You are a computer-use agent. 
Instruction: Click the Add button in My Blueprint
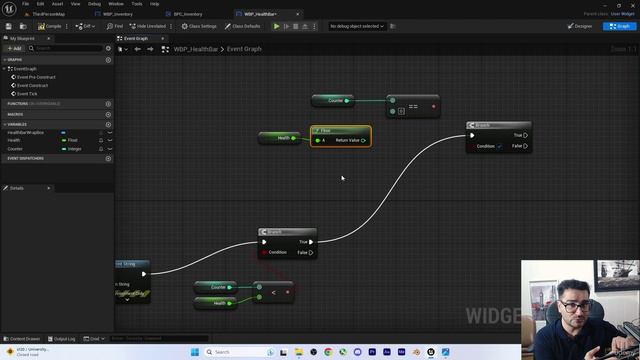(14, 48)
